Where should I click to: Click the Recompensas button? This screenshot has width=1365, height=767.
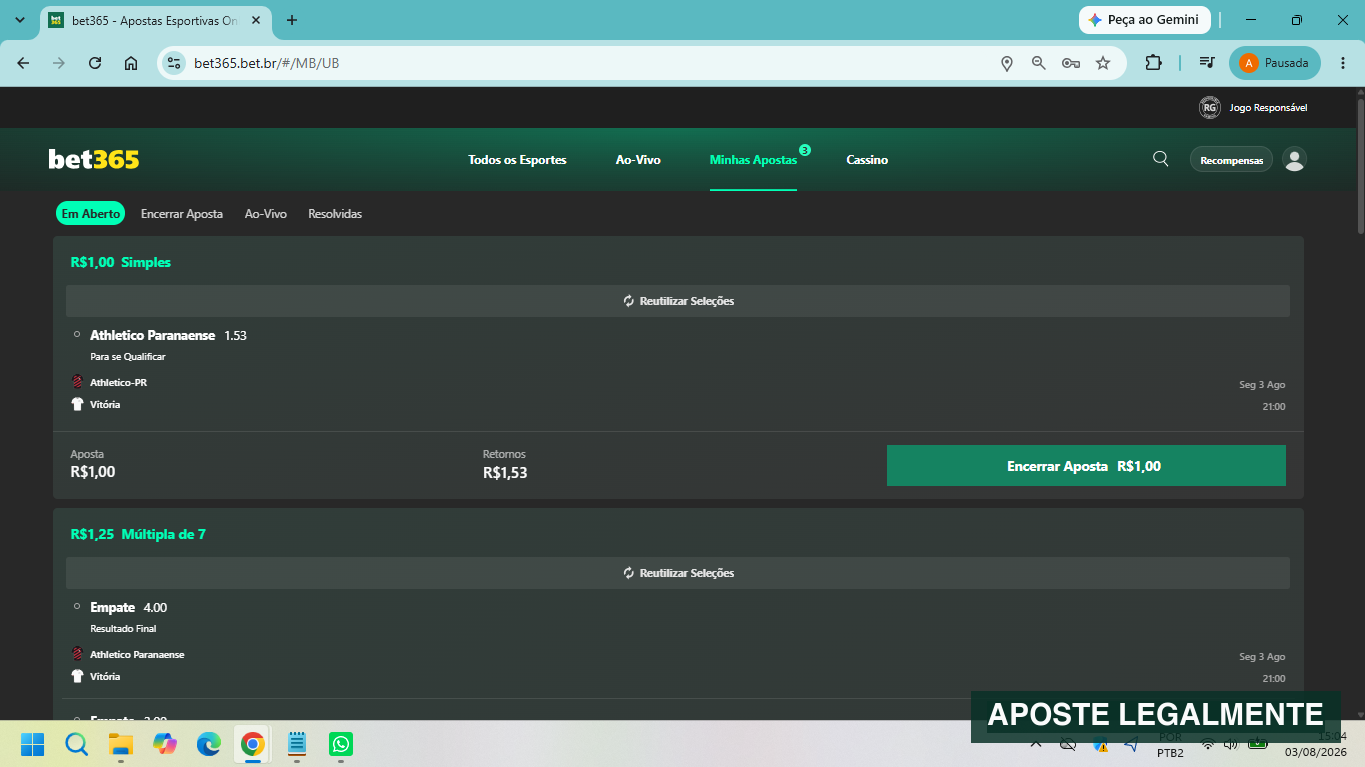click(x=1231, y=160)
